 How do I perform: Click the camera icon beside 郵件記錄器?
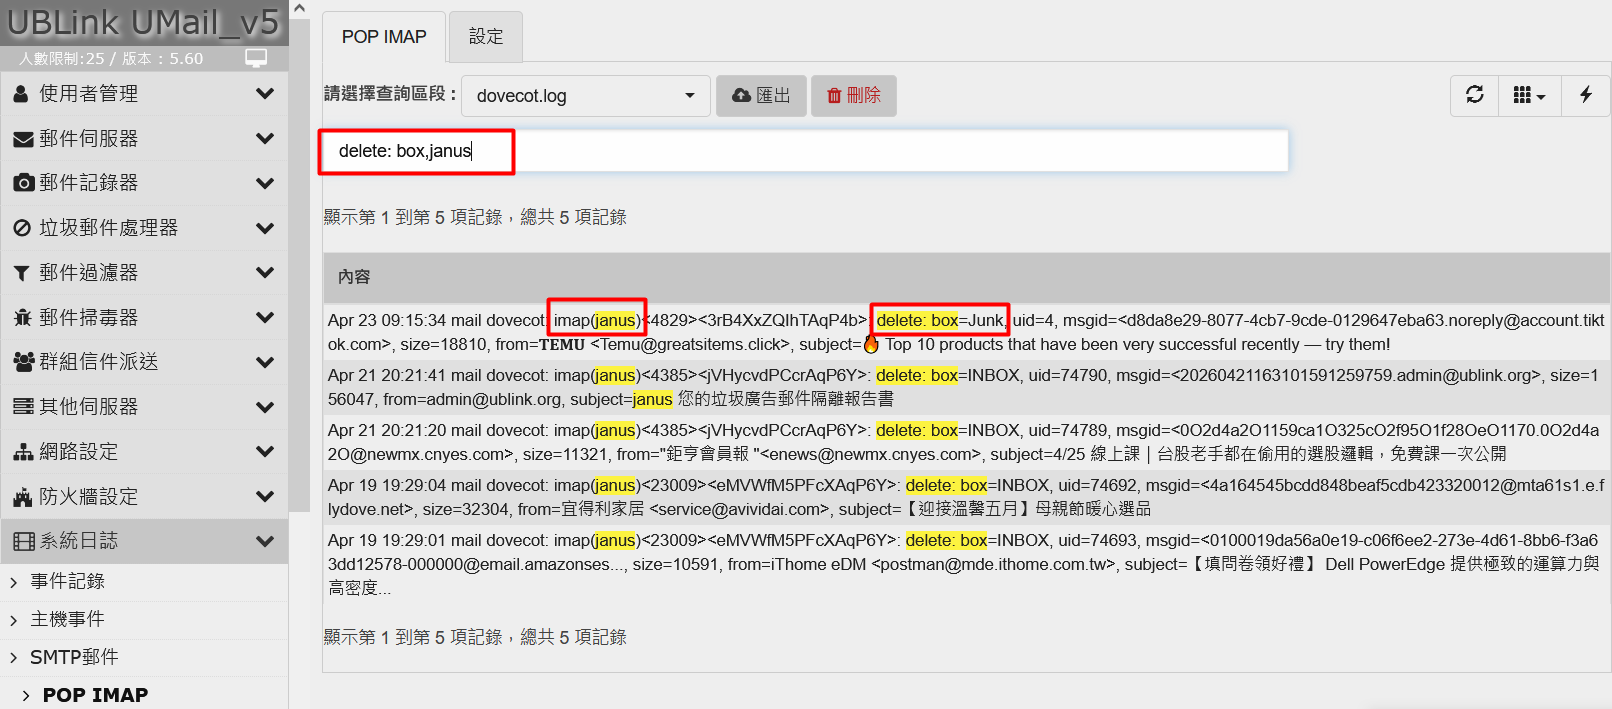coord(22,183)
